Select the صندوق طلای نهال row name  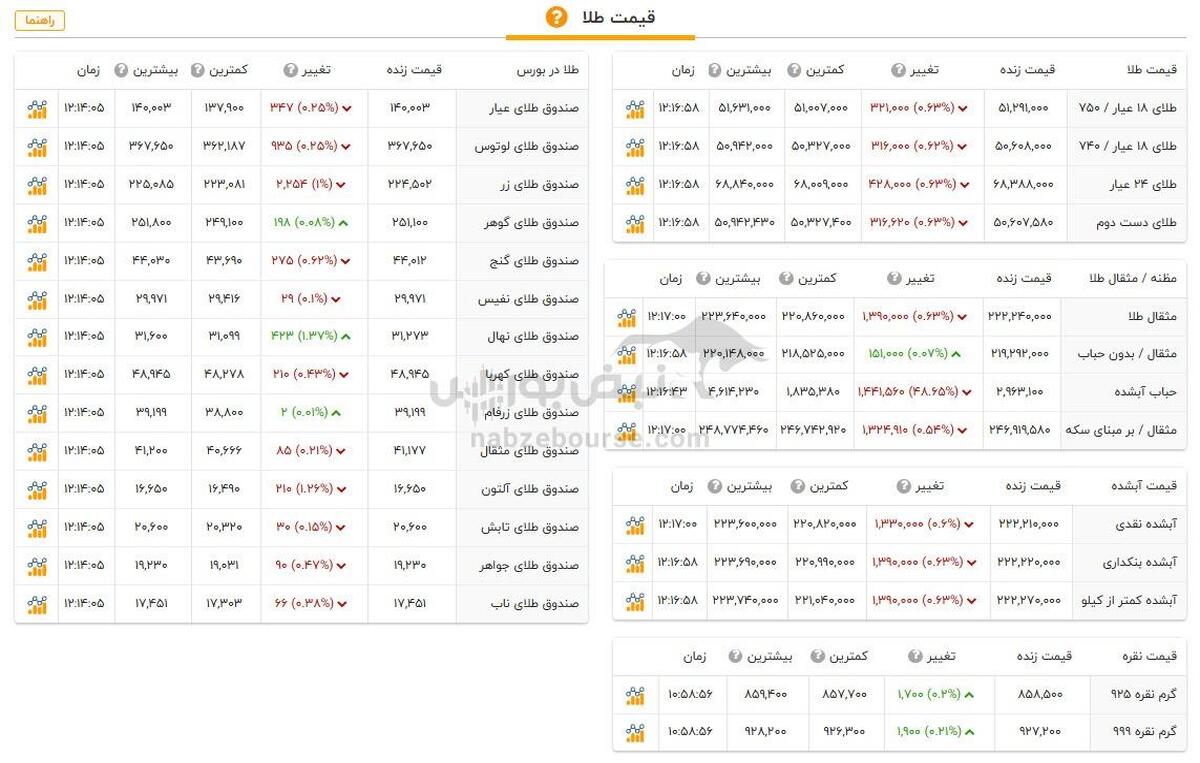click(531, 337)
